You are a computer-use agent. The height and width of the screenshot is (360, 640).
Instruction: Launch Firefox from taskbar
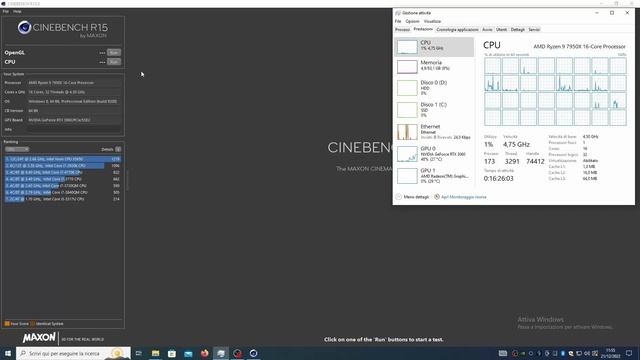[x=204, y=353]
